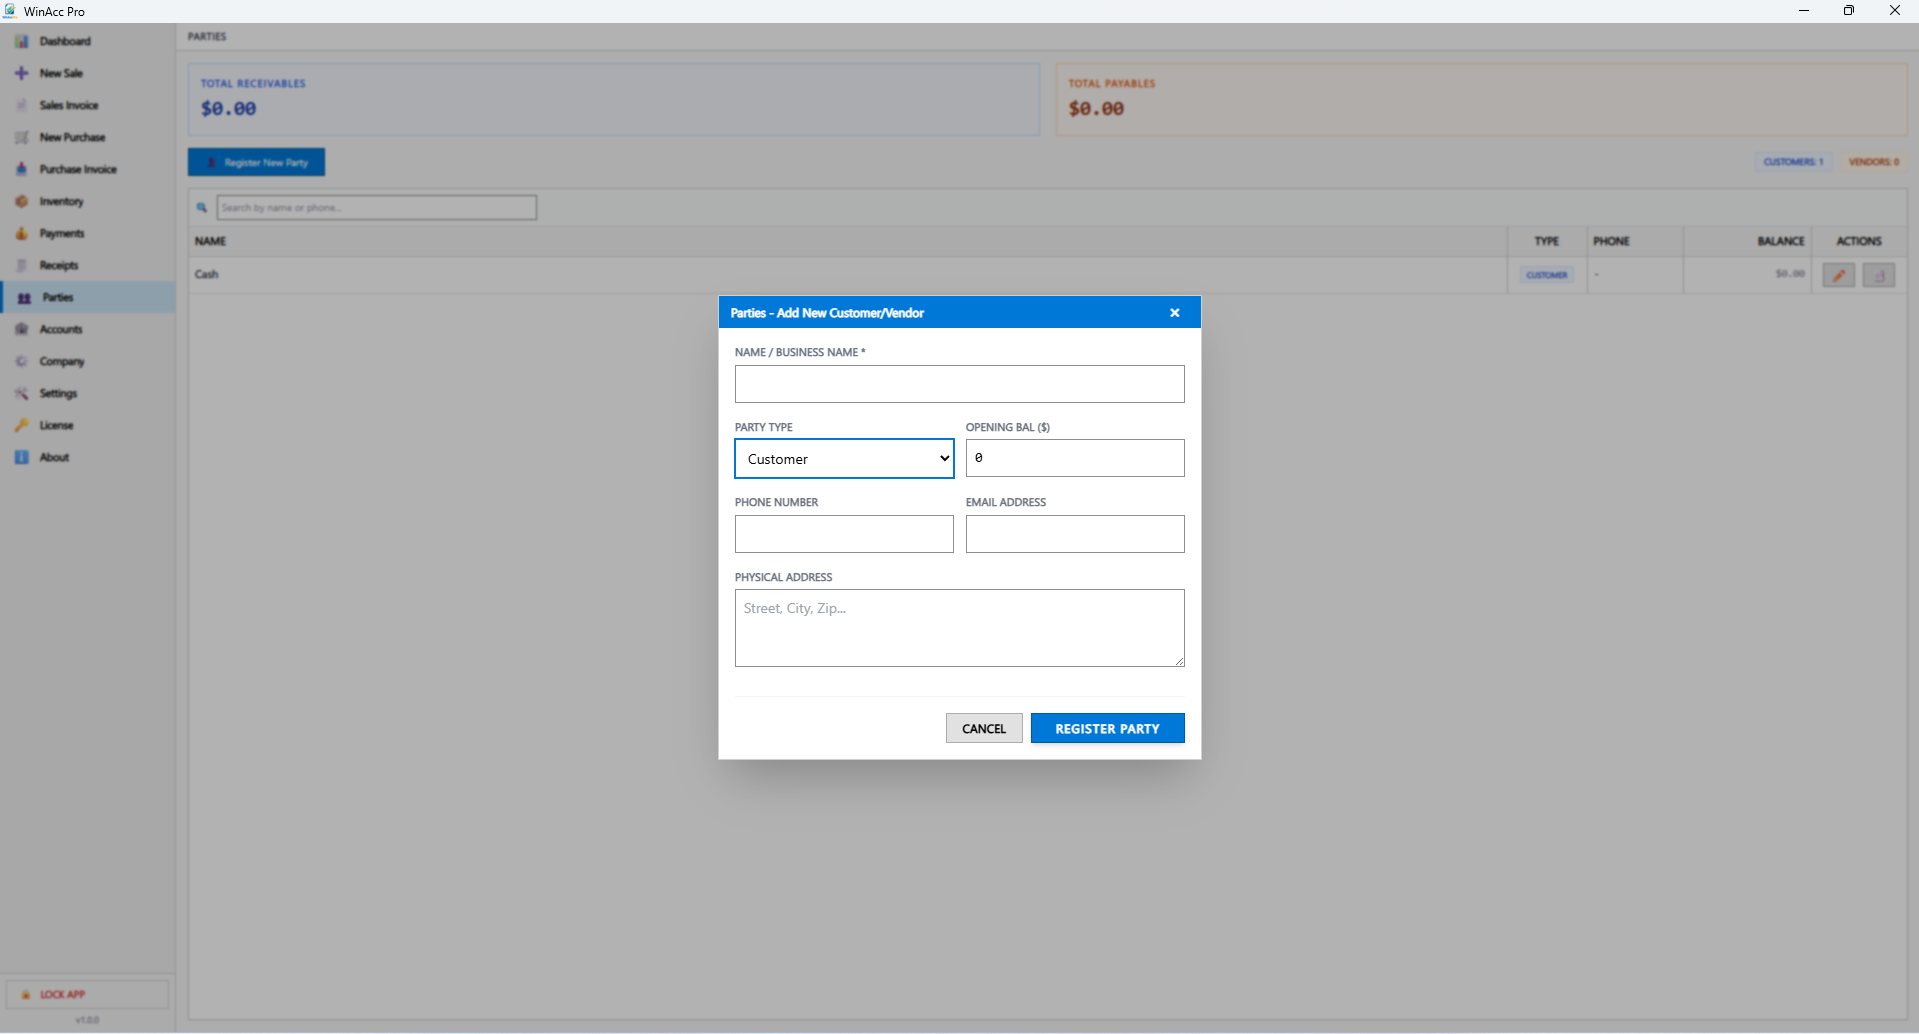Click the Settings icon in the sidebar
Screen dimensions: 1919x1034
(x=22, y=393)
